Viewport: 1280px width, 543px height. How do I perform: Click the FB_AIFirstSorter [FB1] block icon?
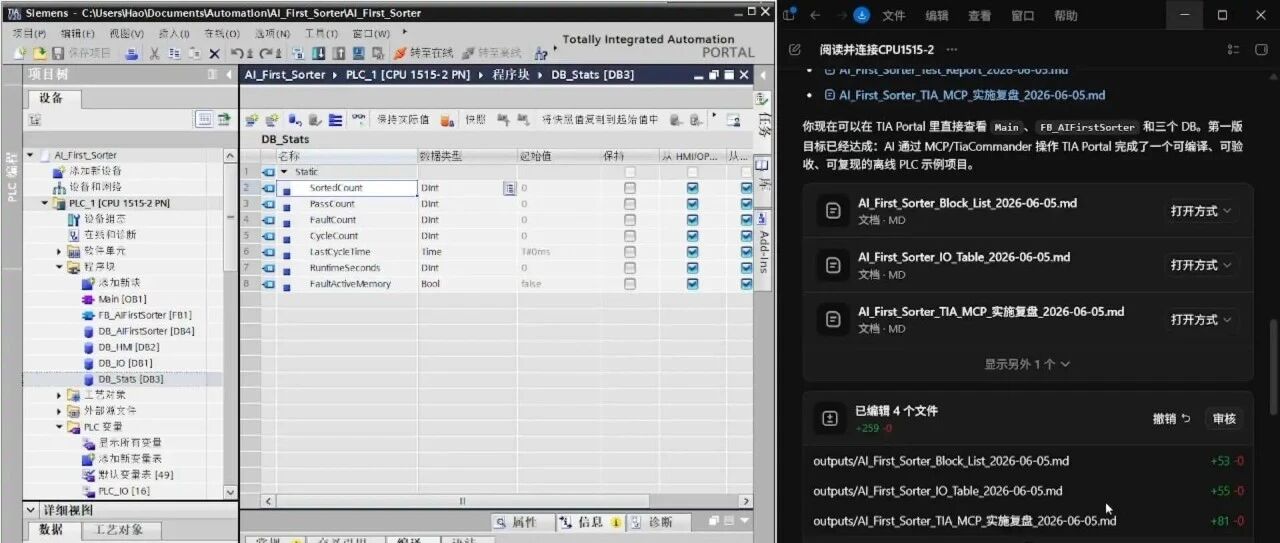tap(88, 315)
